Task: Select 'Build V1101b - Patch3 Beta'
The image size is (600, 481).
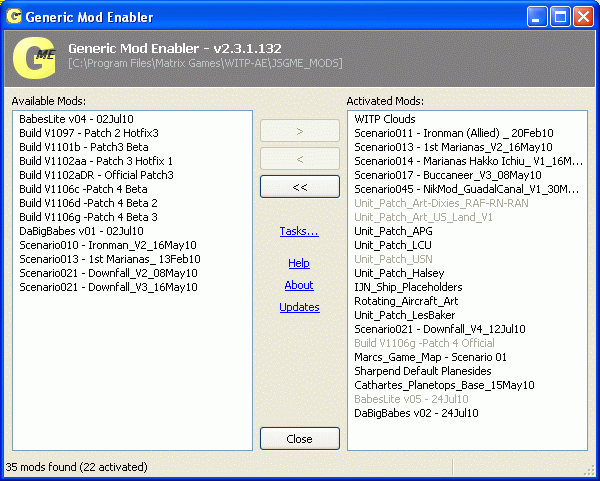Action: 84,147
